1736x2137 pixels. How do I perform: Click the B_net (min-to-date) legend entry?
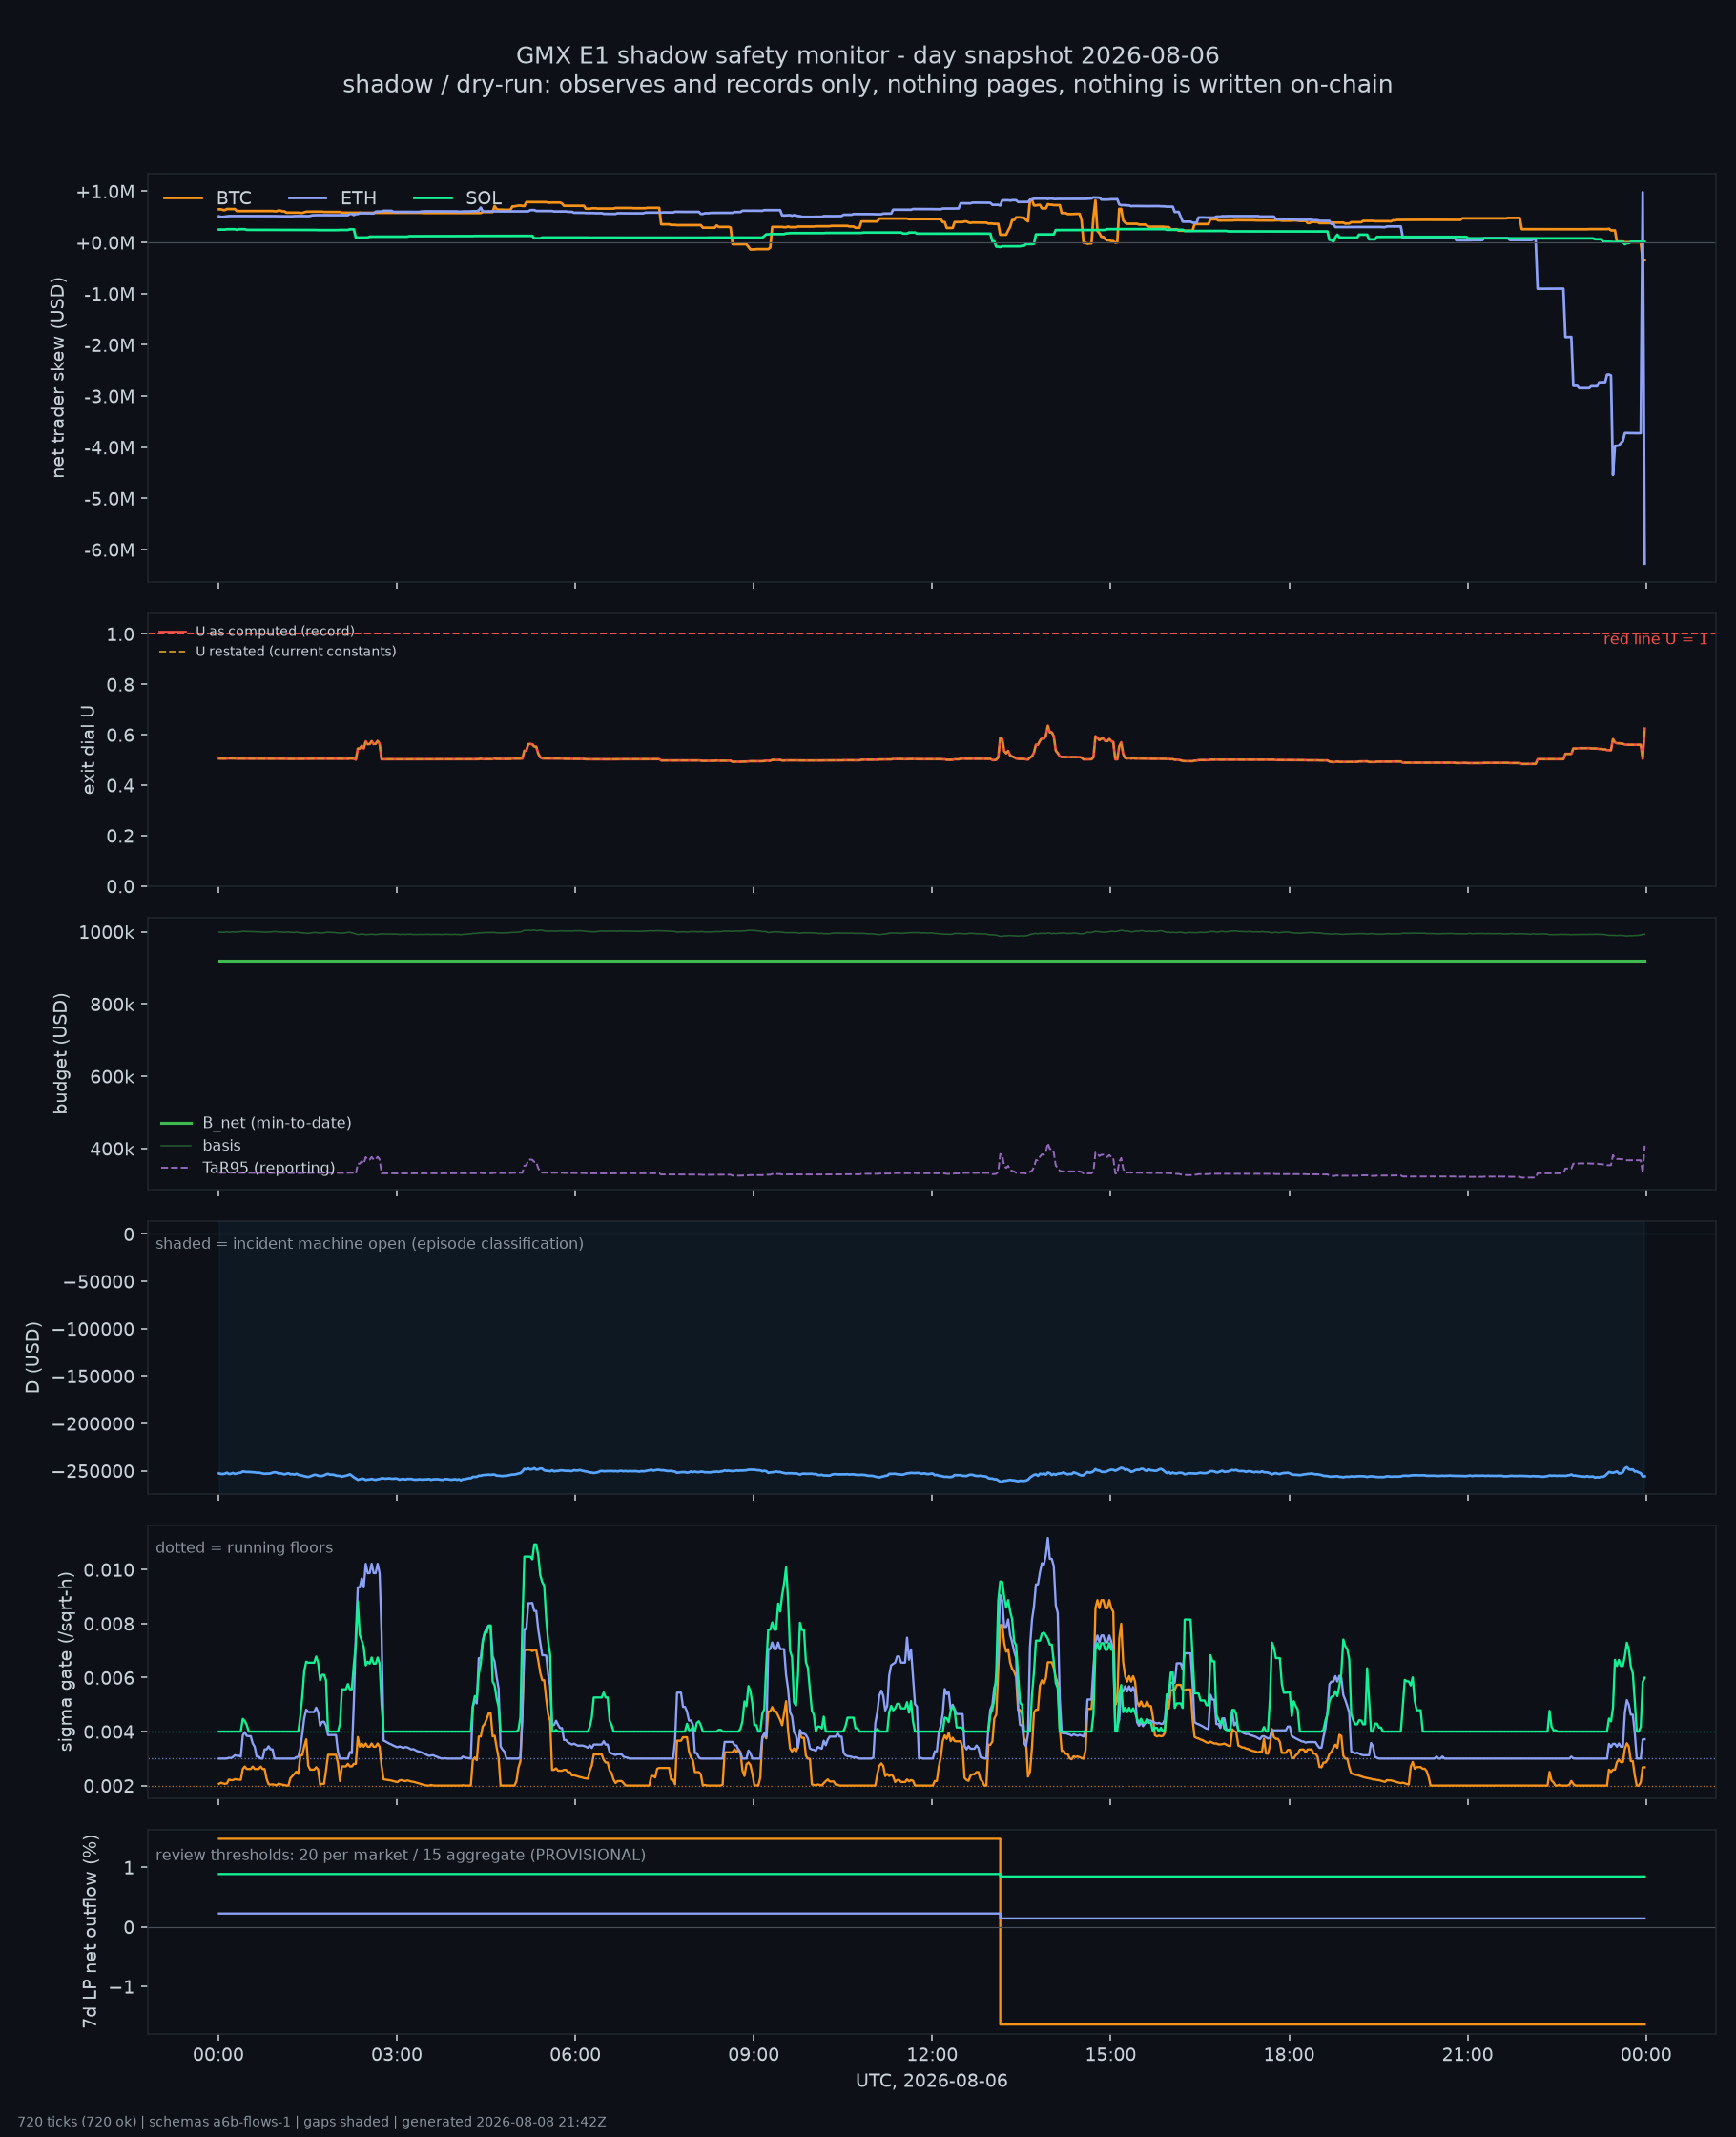[x=256, y=1123]
